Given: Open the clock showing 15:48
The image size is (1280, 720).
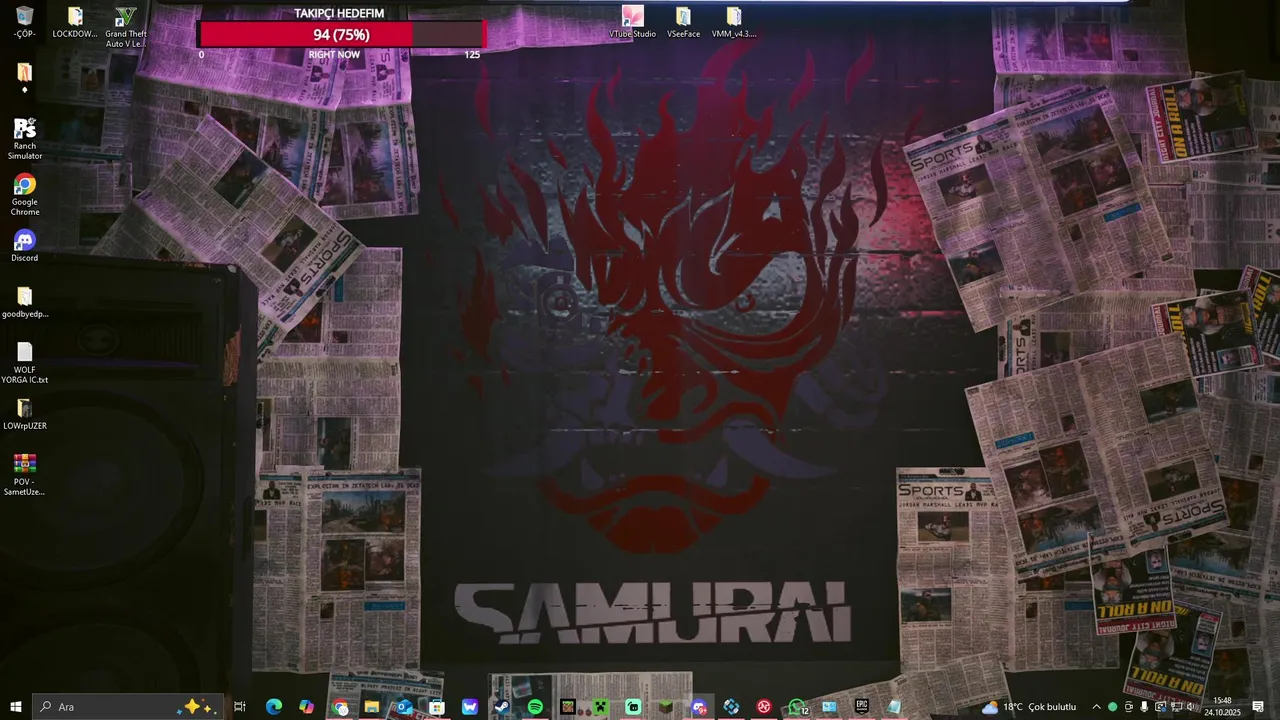Looking at the screenshot, I should click(1222, 707).
